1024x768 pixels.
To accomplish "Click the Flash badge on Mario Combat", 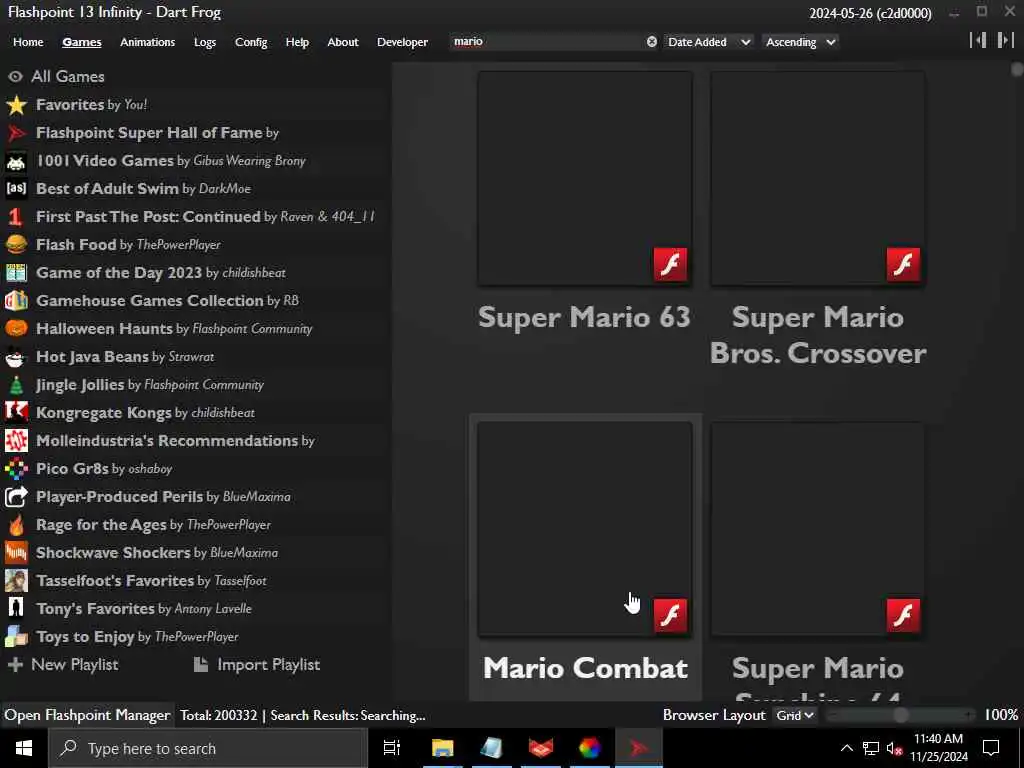I will (x=670, y=615).
